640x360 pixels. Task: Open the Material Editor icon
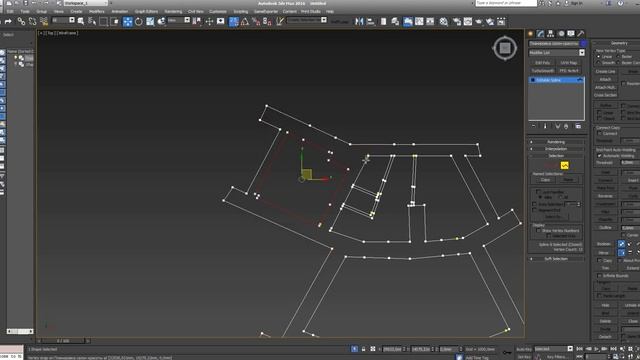pyautogui.click(x=444, y=21)
